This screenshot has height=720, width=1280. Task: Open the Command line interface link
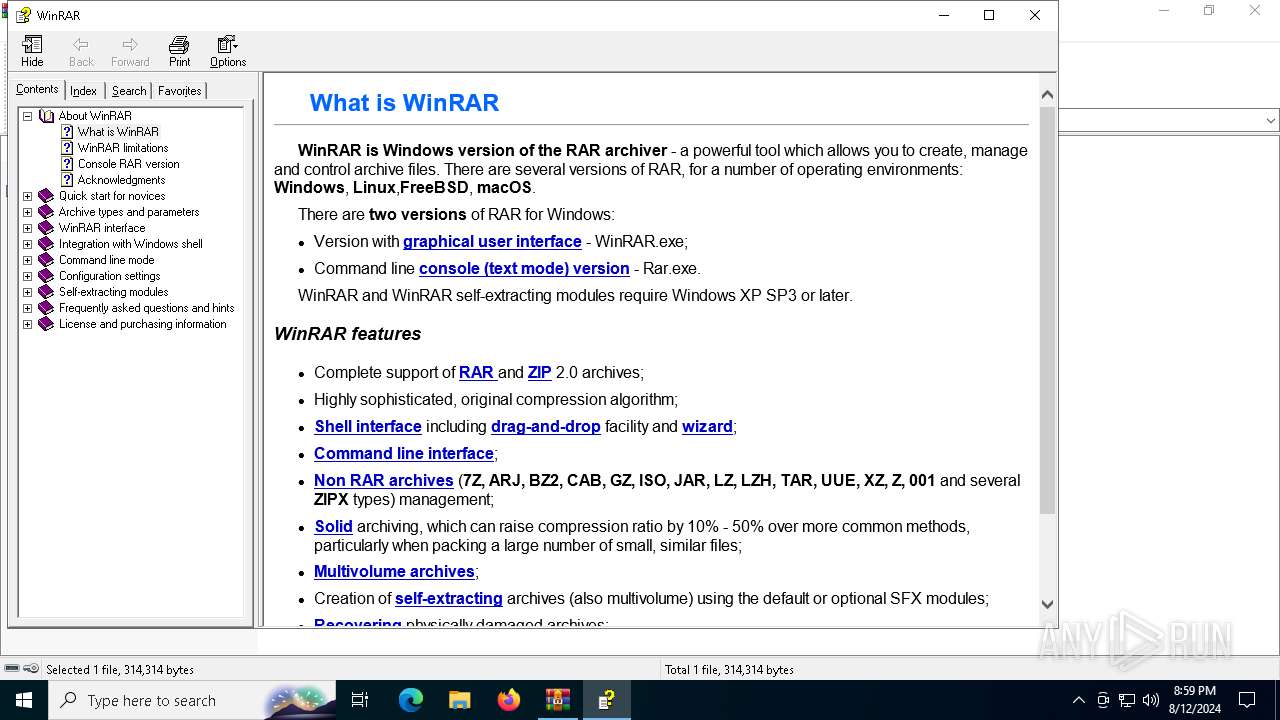point(404,453)
